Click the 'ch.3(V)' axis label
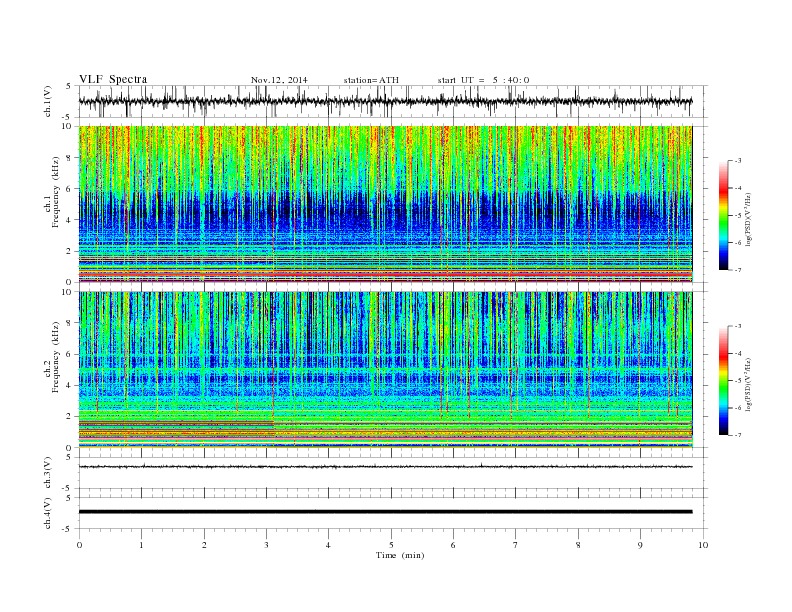 (48, 473)
